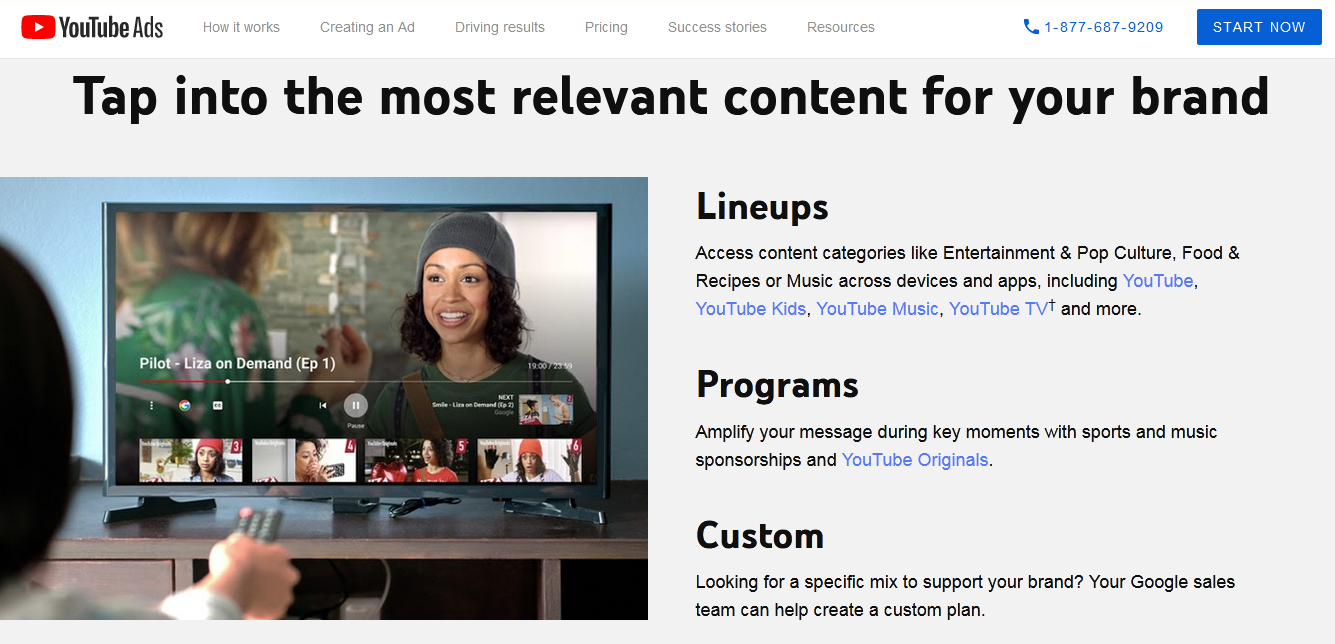The image size is (1335, 644).
Task: Click the previous track icon in the player
Action: (322, 405)
